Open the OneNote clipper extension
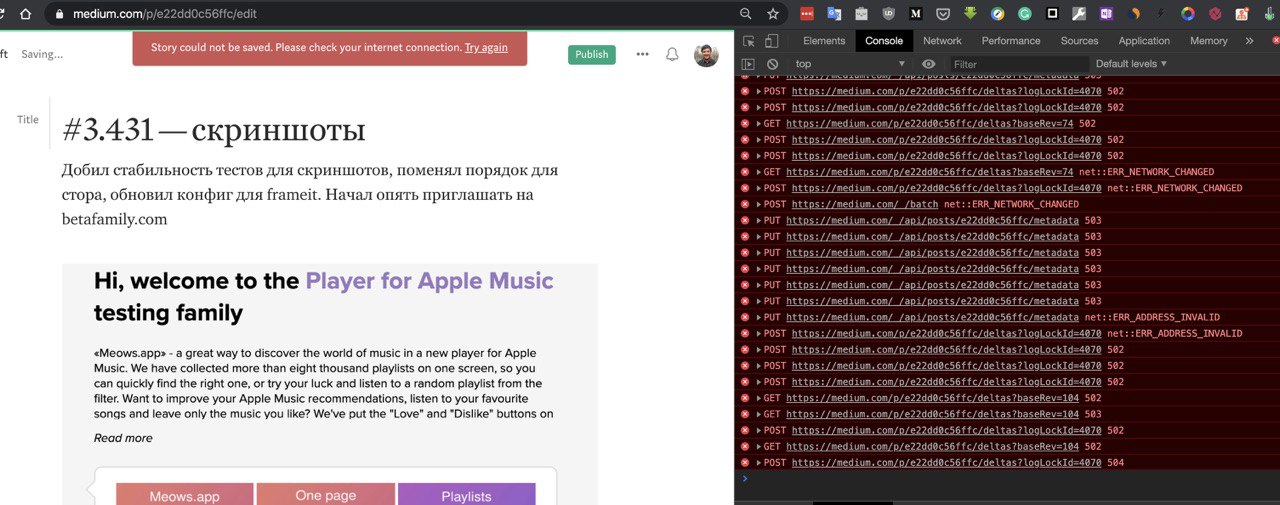 click(x=1106, y=14)
